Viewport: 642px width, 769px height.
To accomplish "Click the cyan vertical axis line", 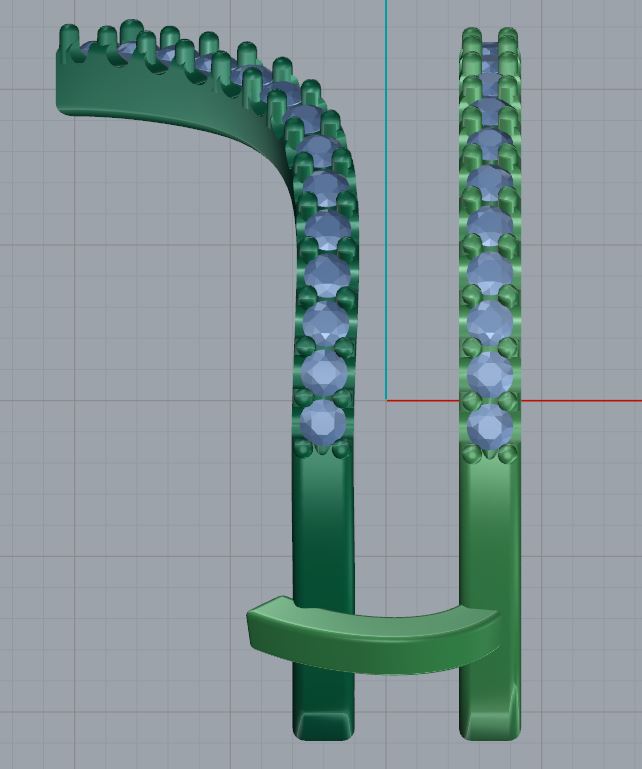I will click(386, 200).
